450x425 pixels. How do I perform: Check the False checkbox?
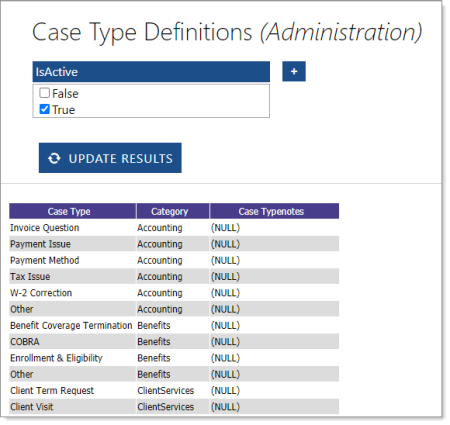point(44,93)
